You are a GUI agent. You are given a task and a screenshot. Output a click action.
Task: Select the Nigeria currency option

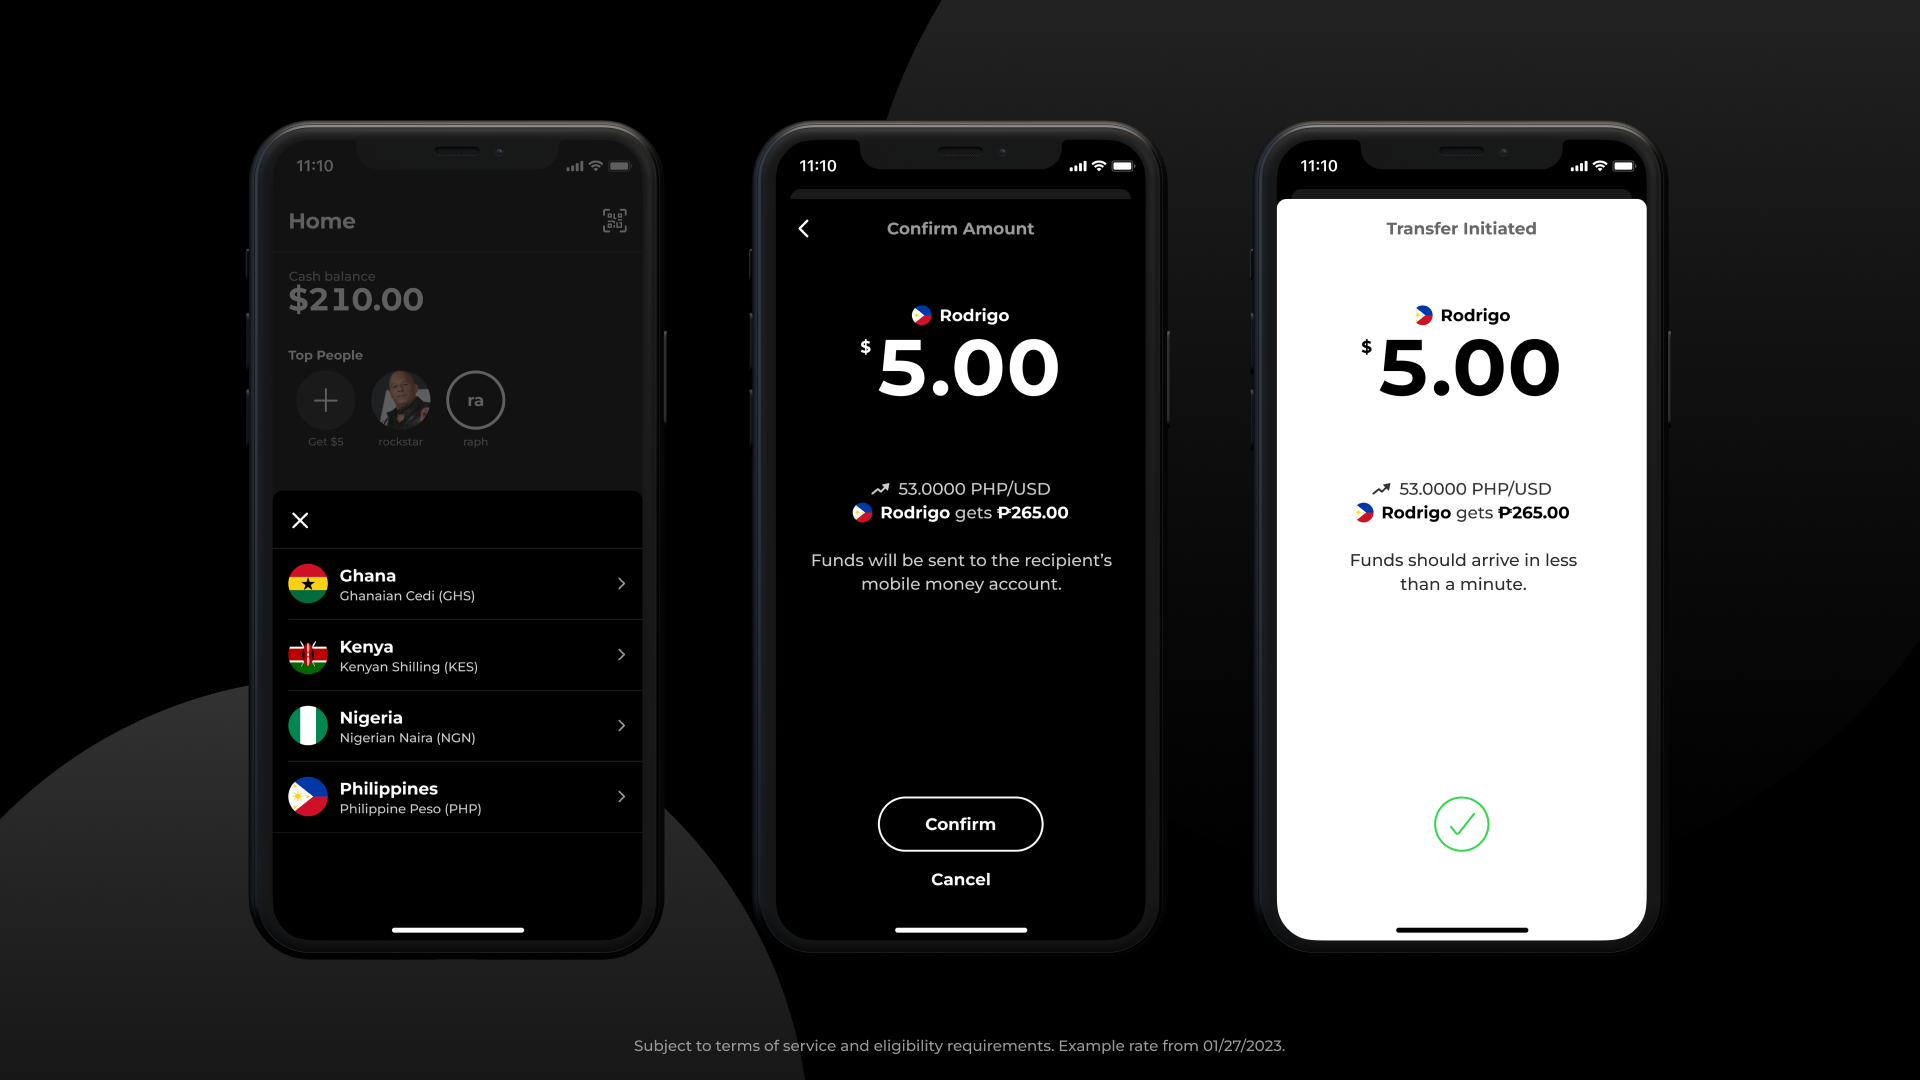point(458,725)
